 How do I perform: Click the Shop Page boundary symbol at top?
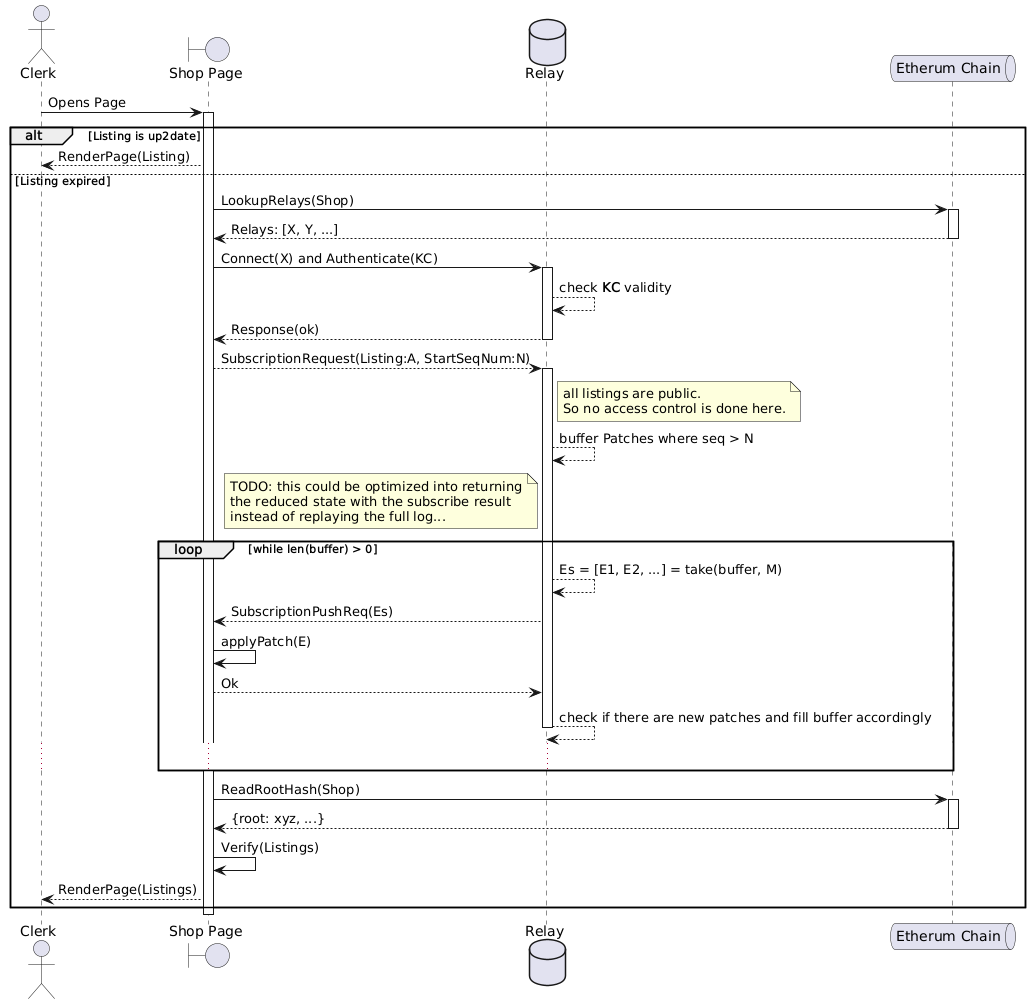click(209, 49)
